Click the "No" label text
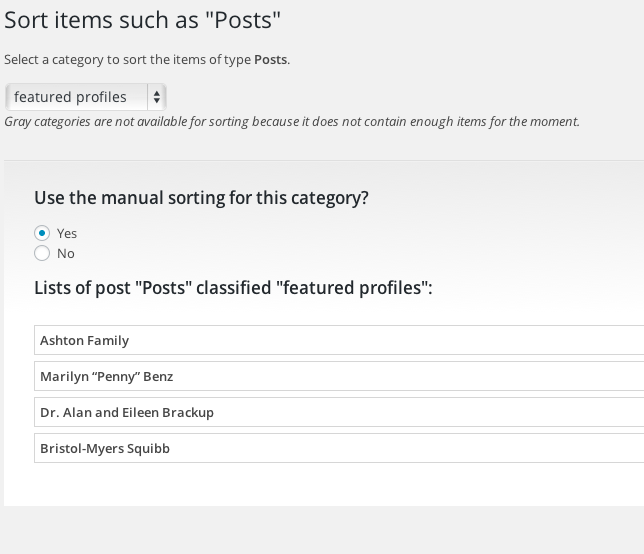The image size is (644, 554). [66, 253]
